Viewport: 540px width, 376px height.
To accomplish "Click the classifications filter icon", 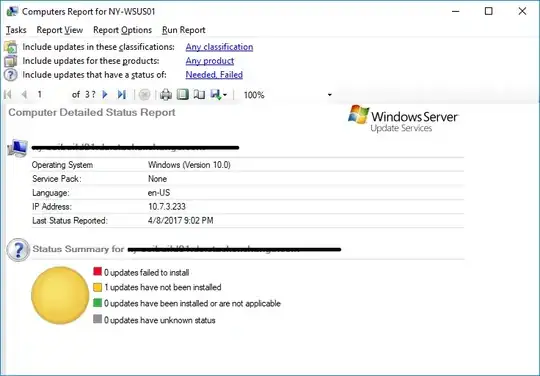I will pos(11,47).
